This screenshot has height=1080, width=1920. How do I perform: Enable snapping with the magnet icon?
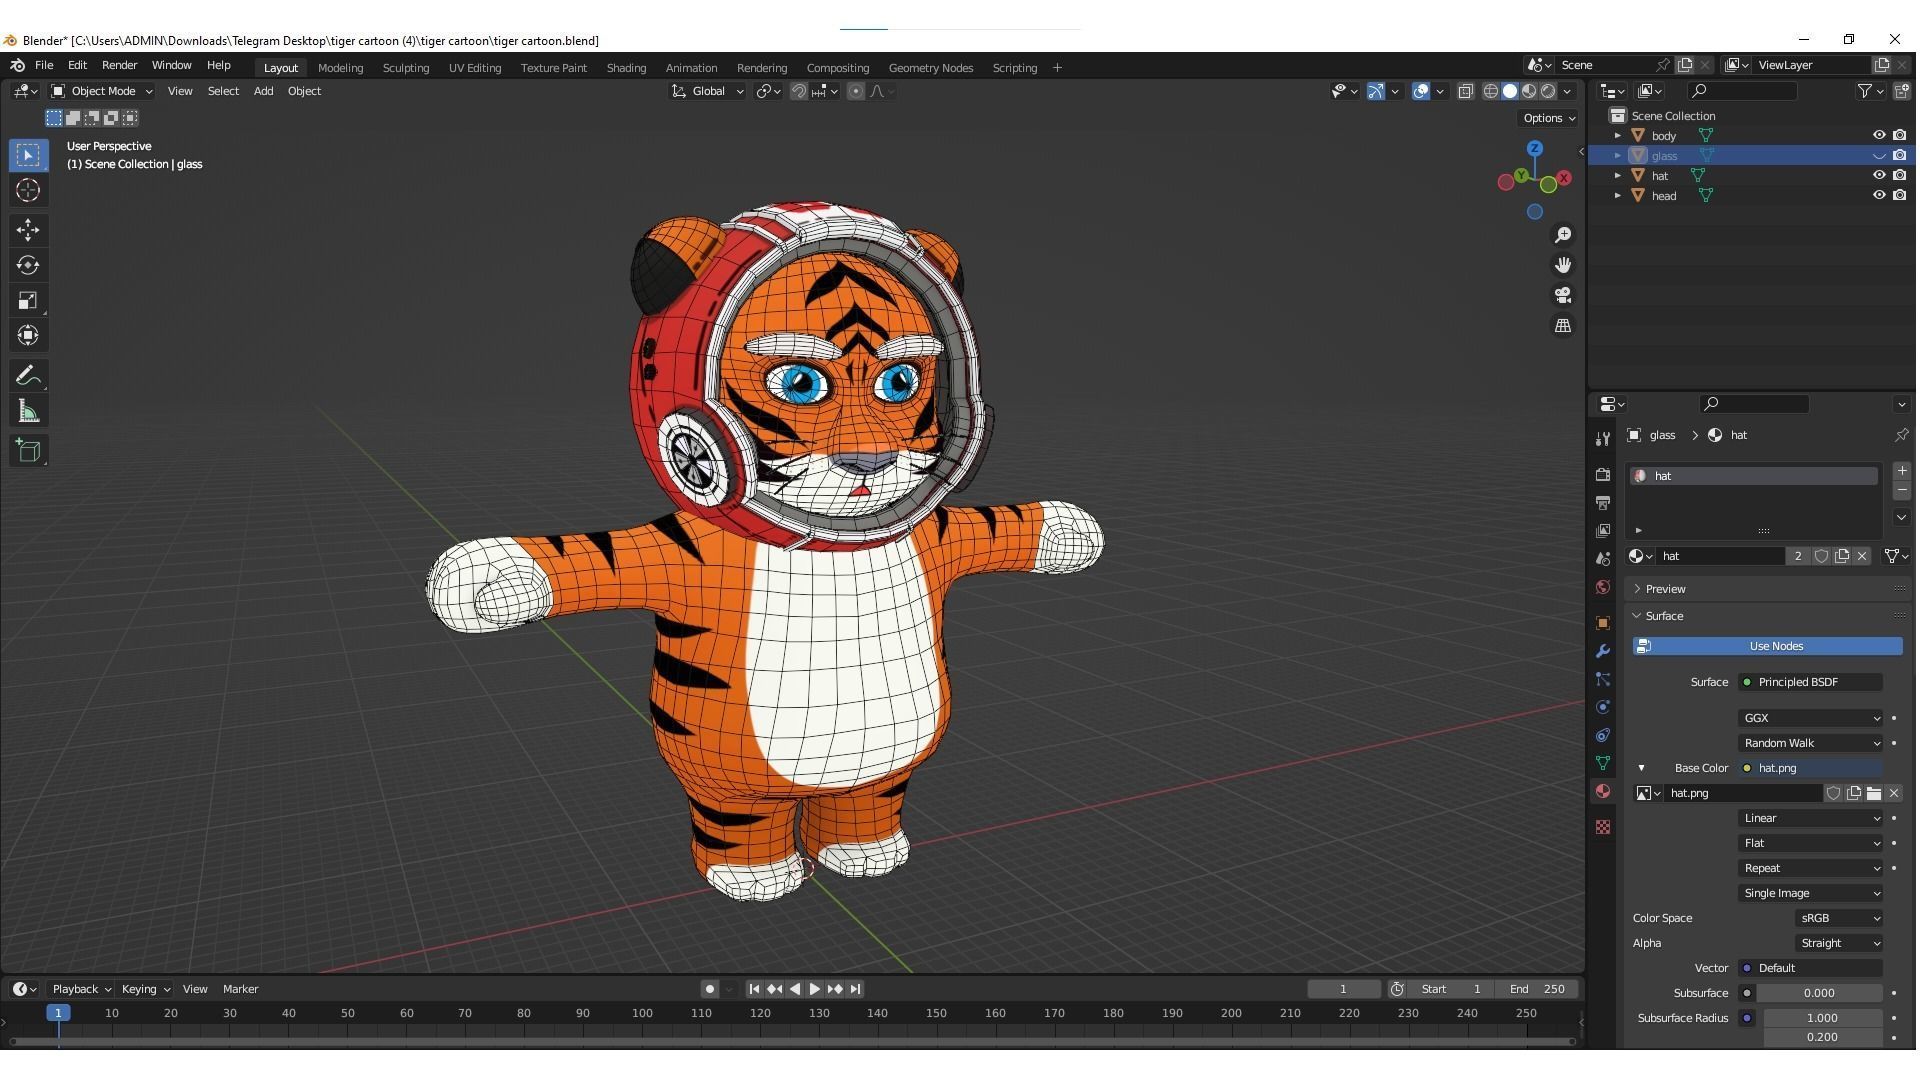(798, 91)
